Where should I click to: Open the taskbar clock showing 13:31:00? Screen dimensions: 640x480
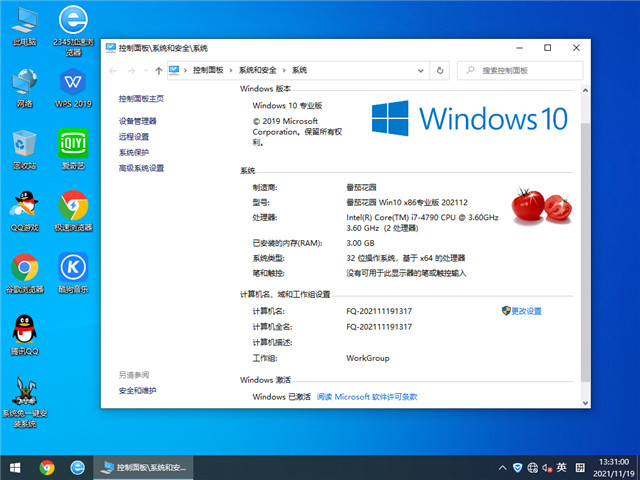point(613,468)
